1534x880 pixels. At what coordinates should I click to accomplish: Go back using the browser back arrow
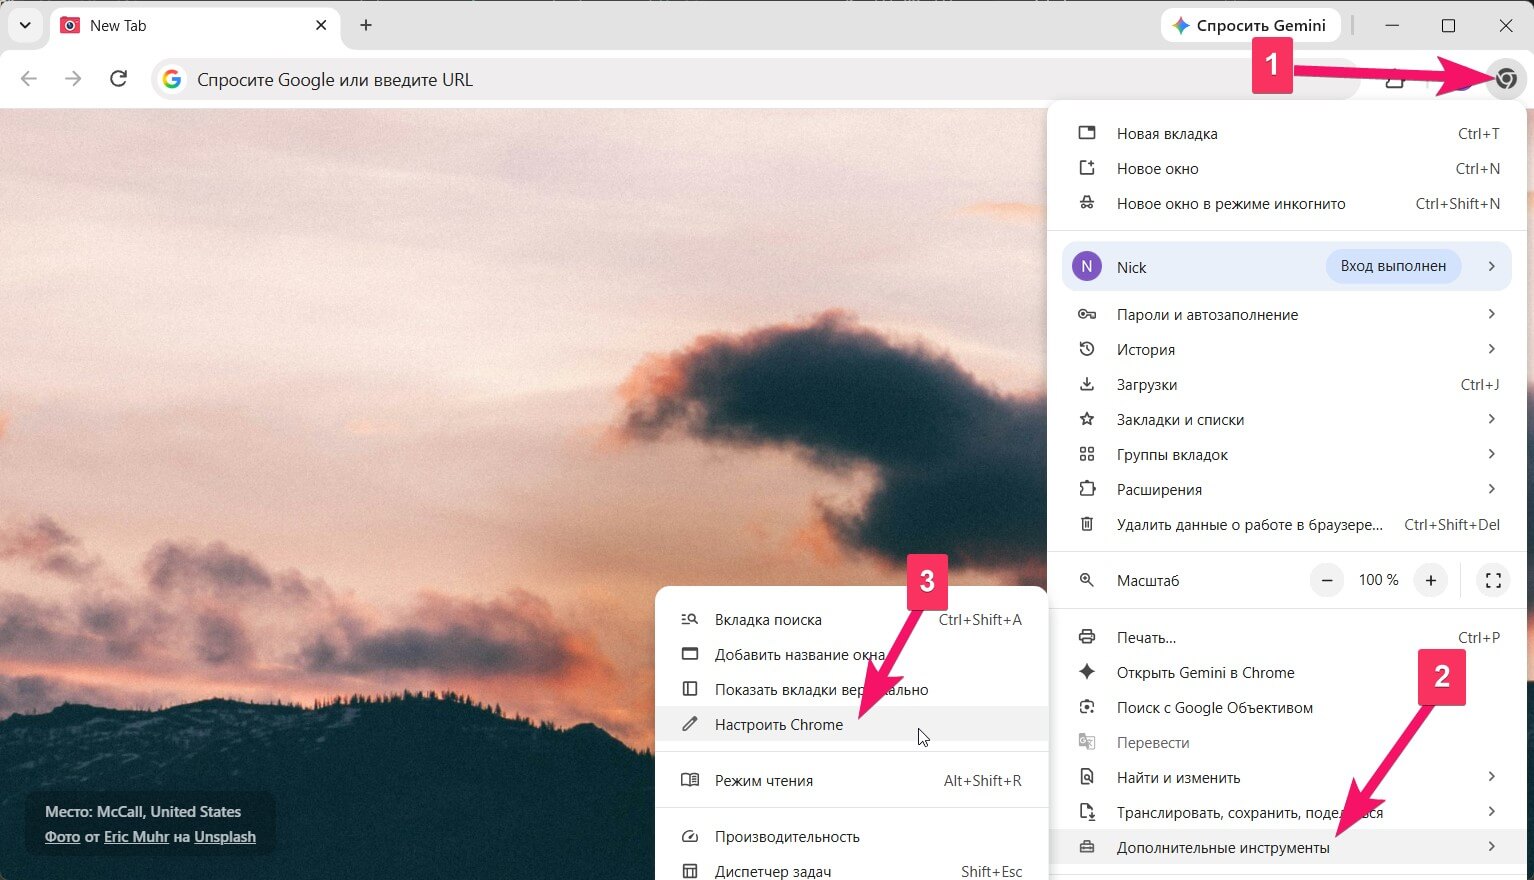[x=28, y=79]
